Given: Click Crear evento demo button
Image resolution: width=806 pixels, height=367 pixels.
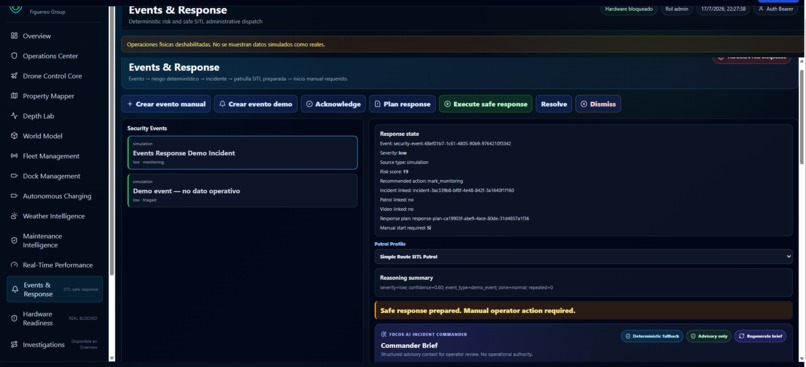Looking at the screenshot, I should pyautogui.click(x=255, y=104).
